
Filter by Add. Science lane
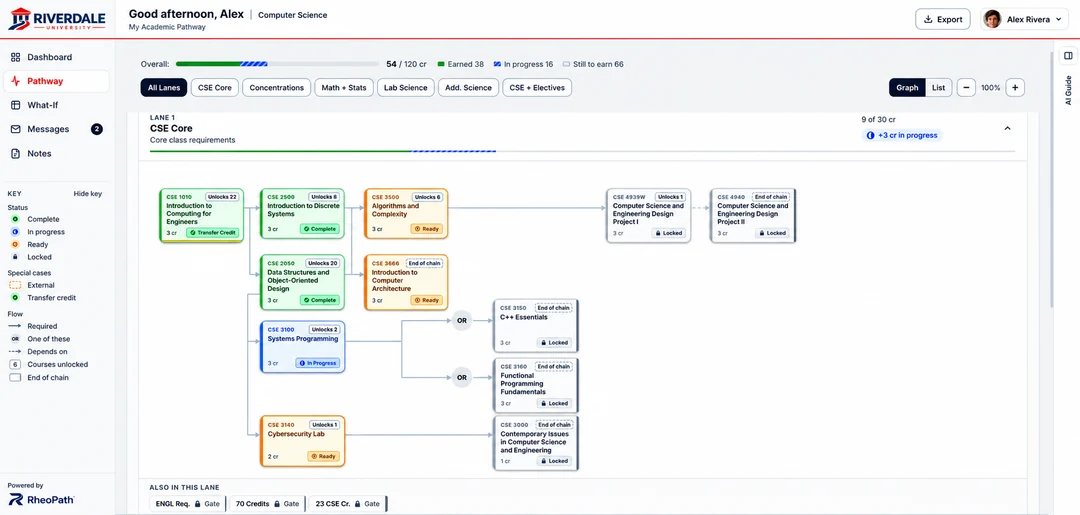pyautogui.click(x=469, y=87)
